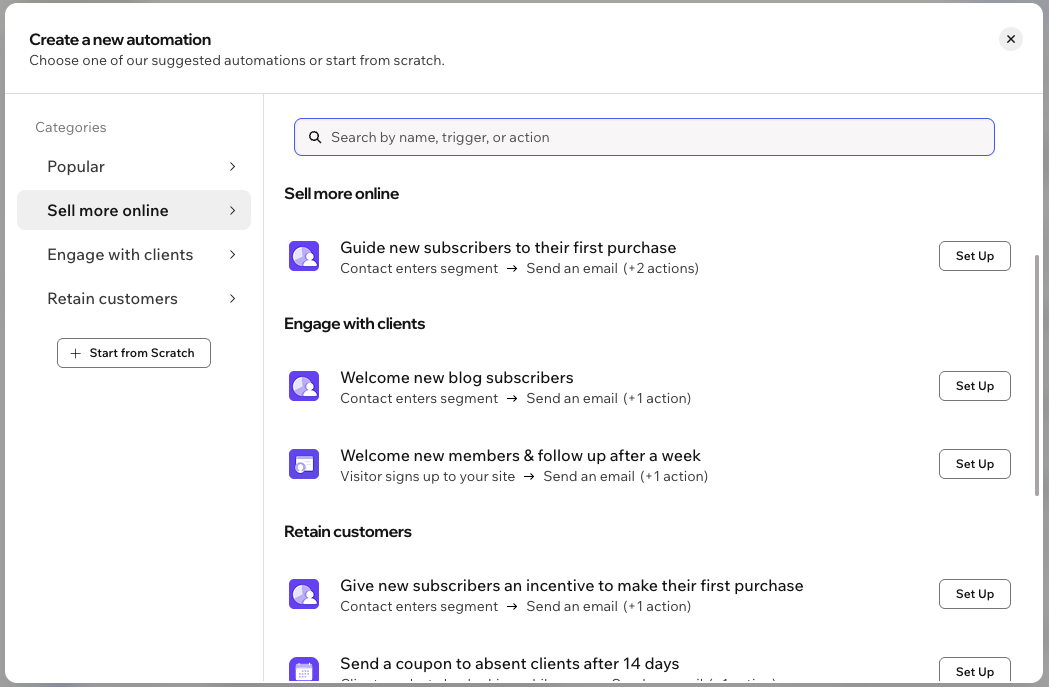Click the segment icon beside Guide new subscribers
Screen dimensions: 1049x687
(x=304, y=256)
